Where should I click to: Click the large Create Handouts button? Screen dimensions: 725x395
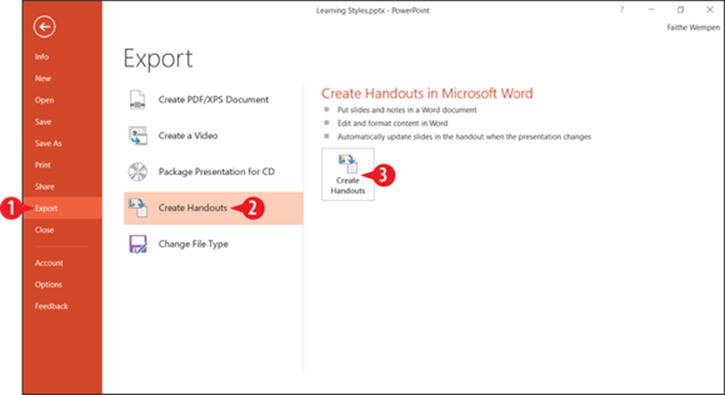pyautogui.click(x=348, y=174)
